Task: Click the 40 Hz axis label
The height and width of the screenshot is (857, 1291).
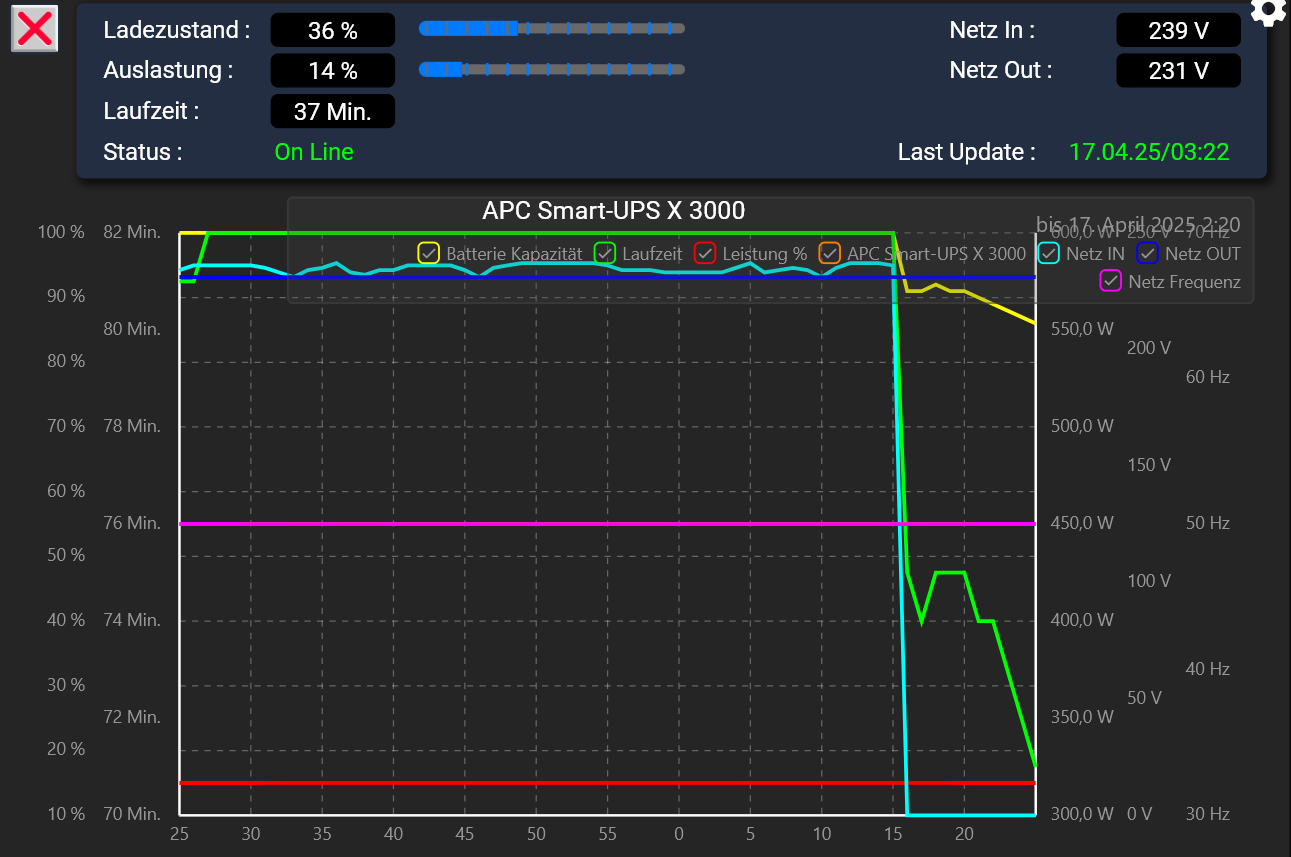Action: click(1208, 669)
